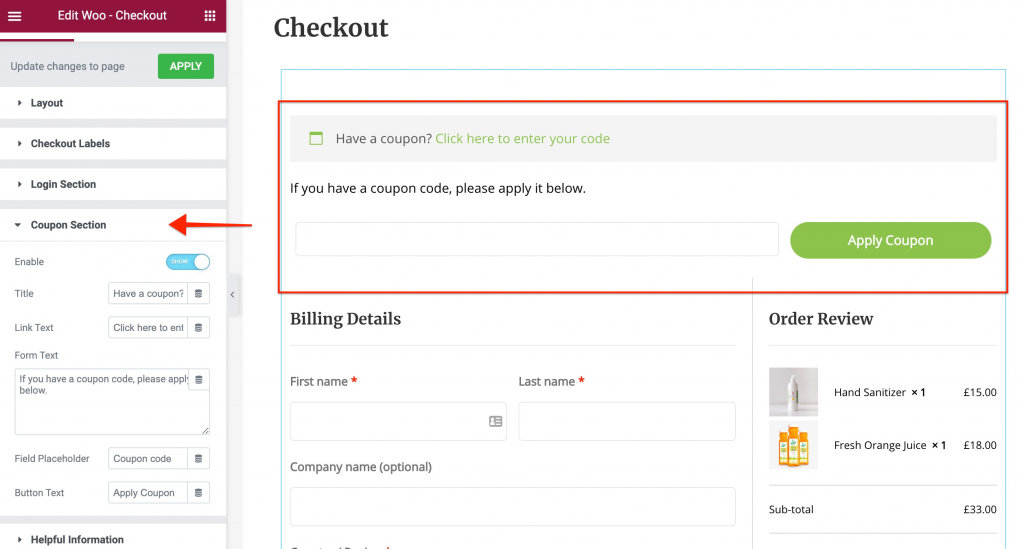Image resolution: width=1024 pixels, height=549 pixels.
Task: Click the First name input field
Action: (398, 421)
